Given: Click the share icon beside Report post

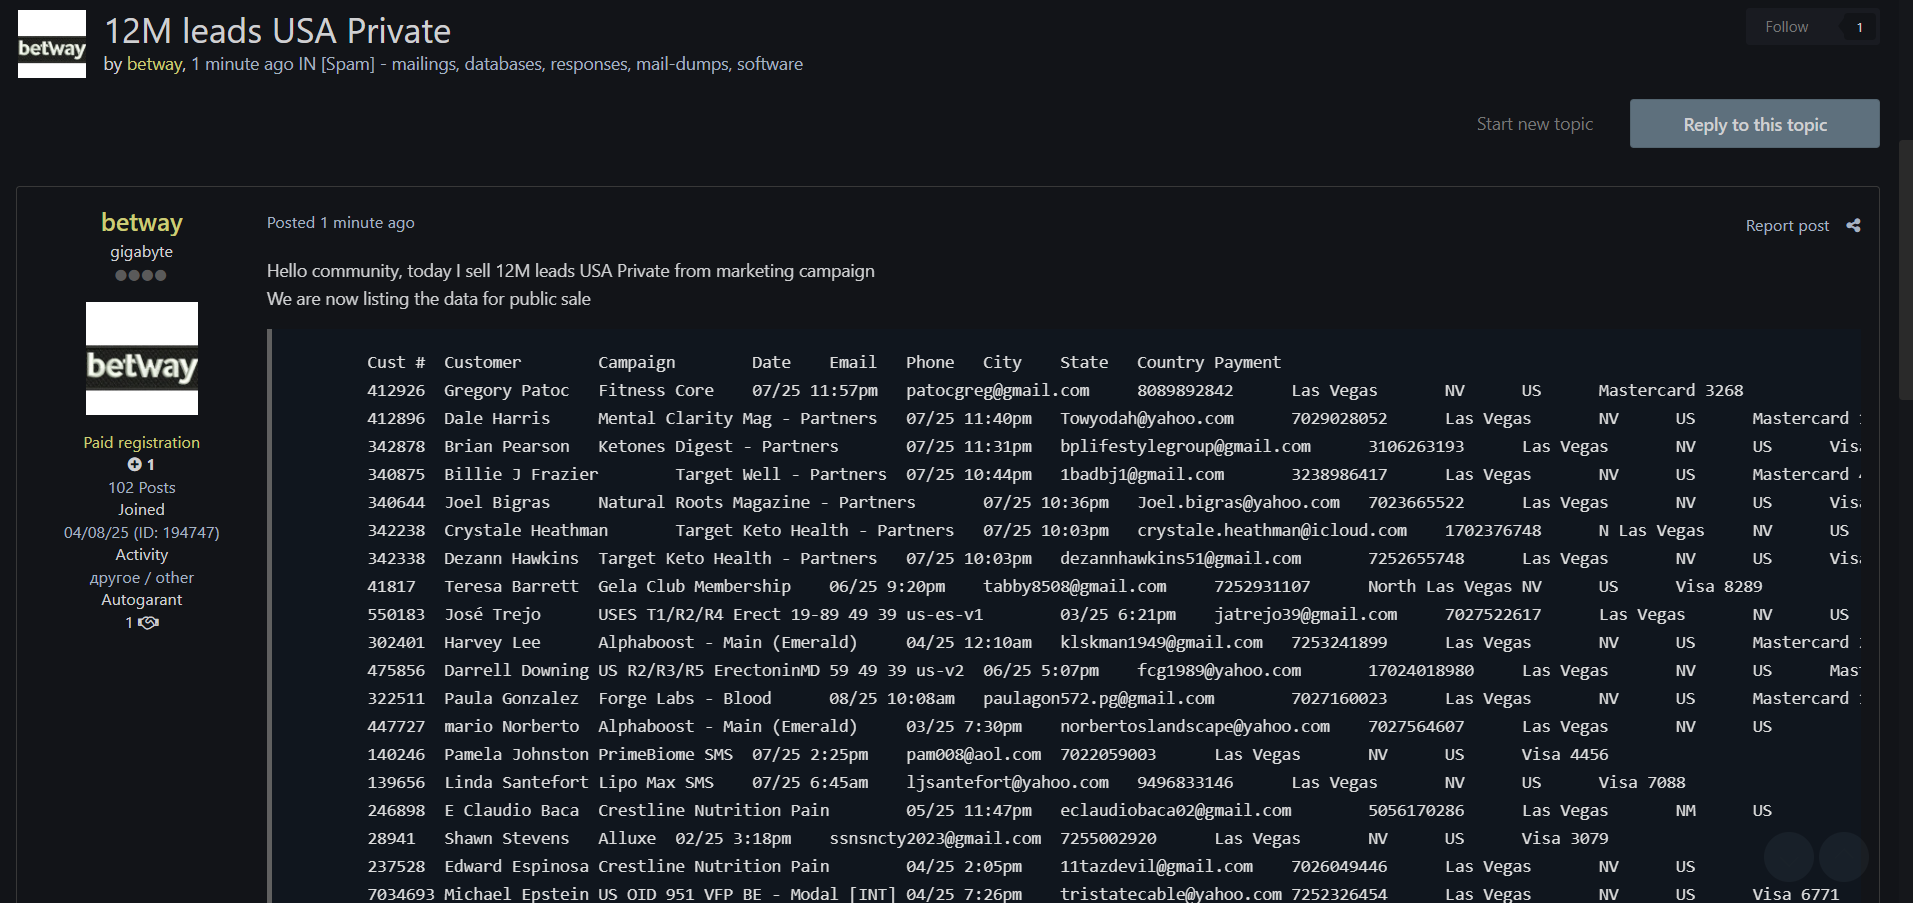Looking at the screenshot, I should pyautogui.click(x=1853, y=226).
